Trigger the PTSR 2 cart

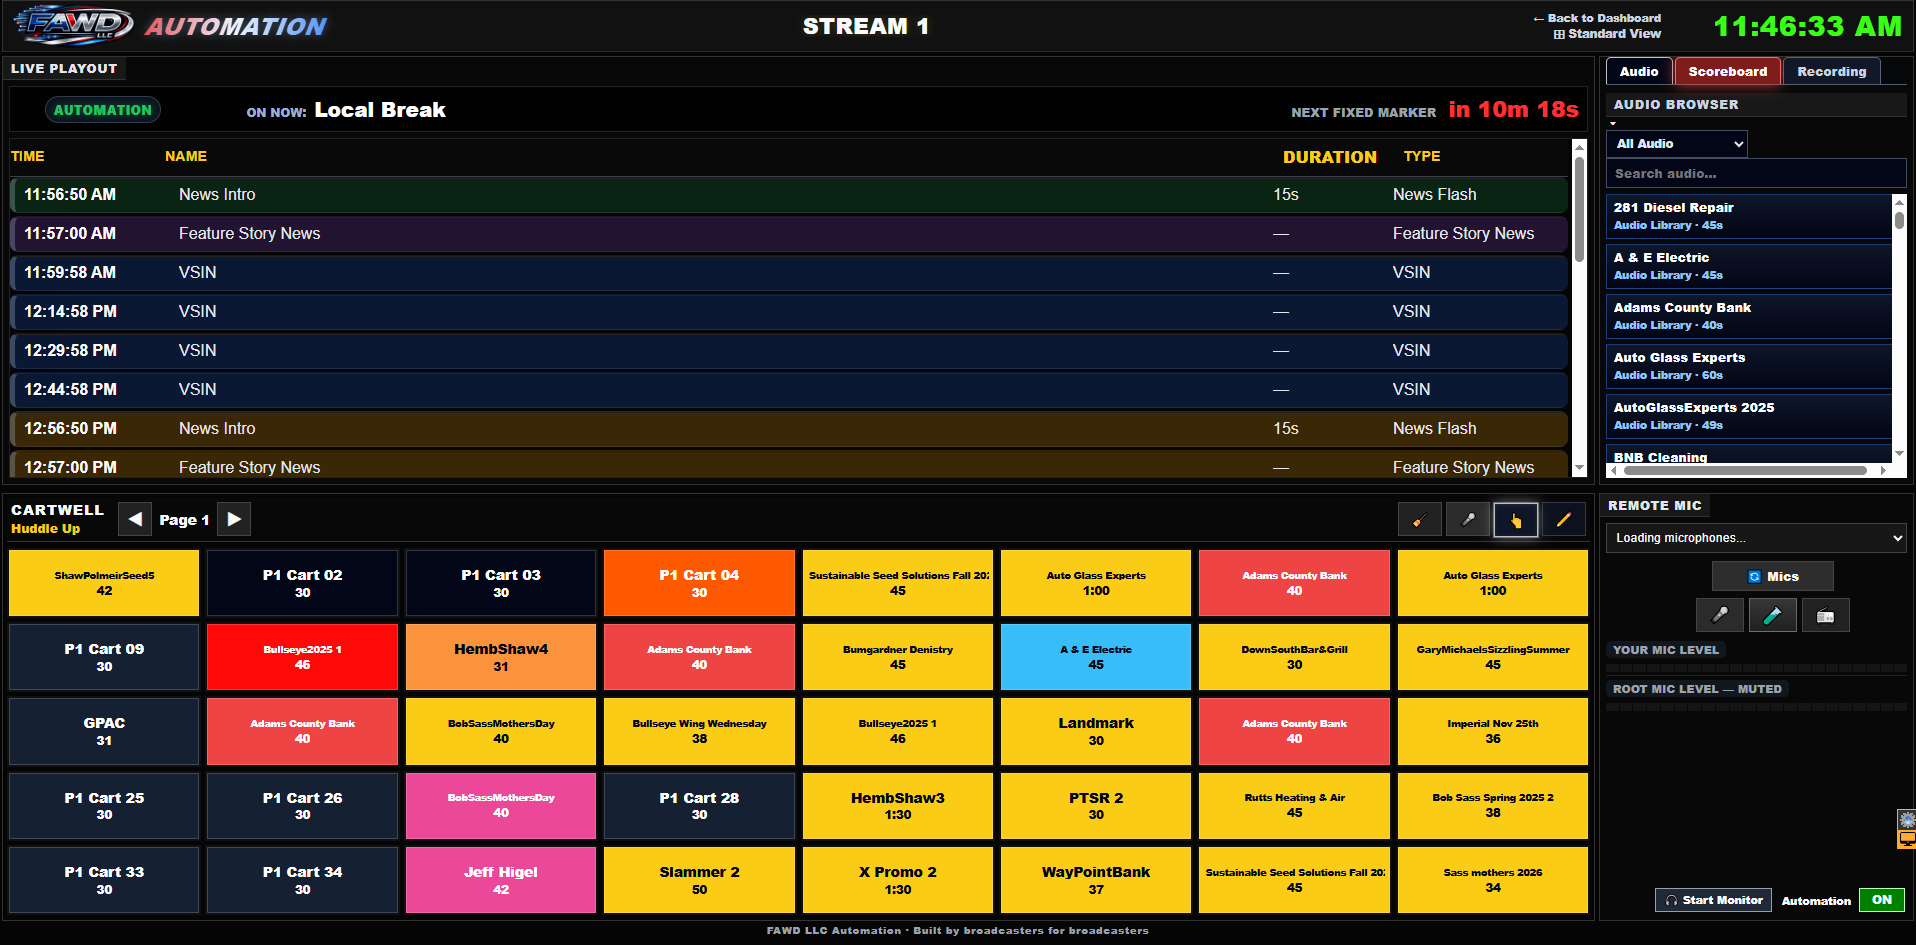click(x=1096, y=806)
